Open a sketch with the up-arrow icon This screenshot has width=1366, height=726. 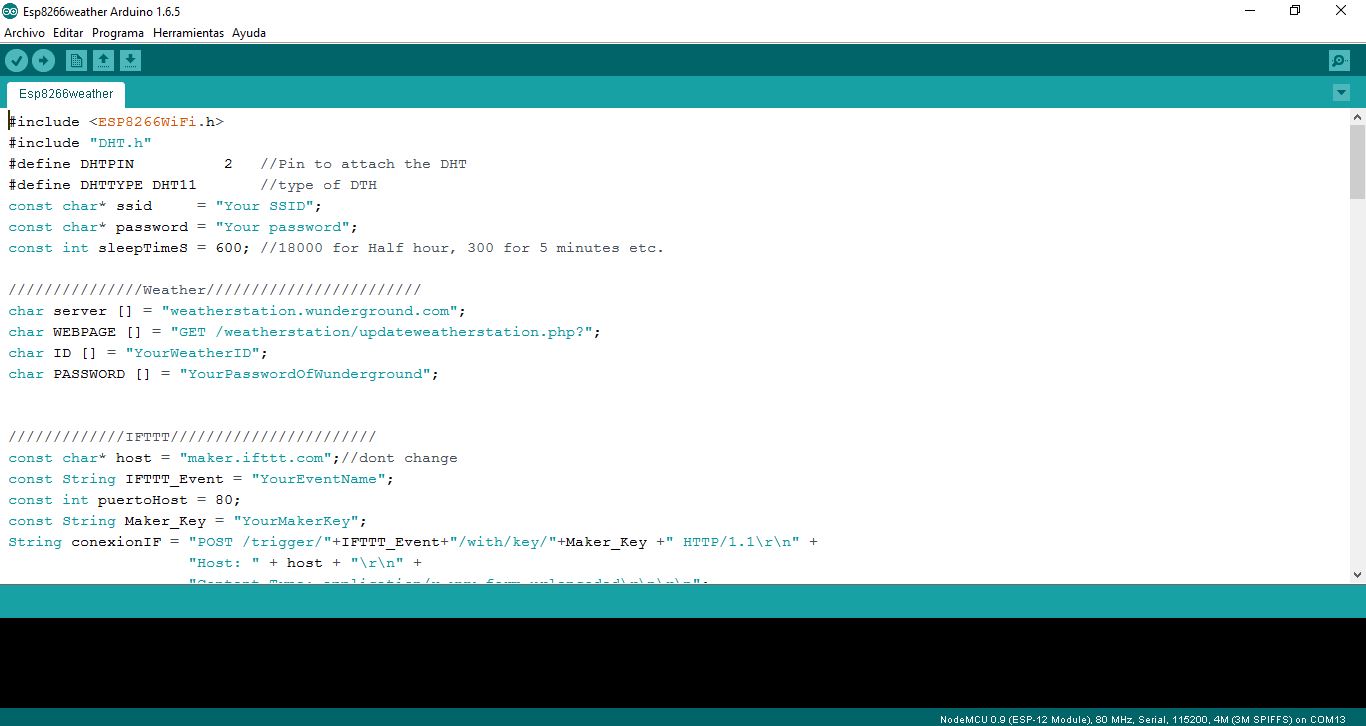(x=103, y=61)
